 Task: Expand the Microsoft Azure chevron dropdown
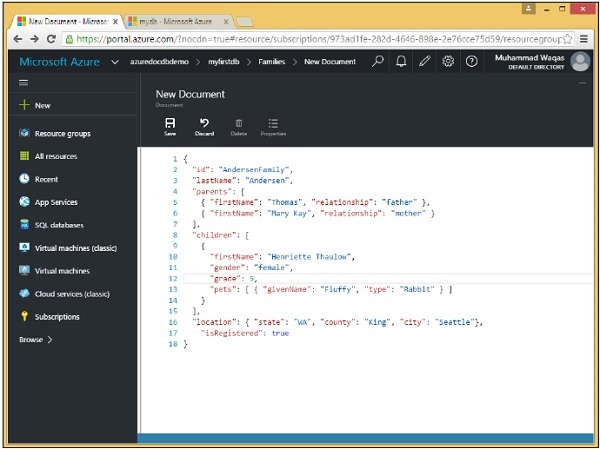115,62
